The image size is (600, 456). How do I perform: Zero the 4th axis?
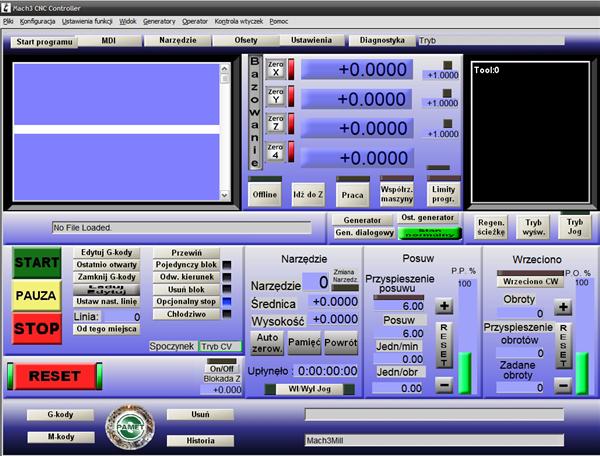[276, 151]
